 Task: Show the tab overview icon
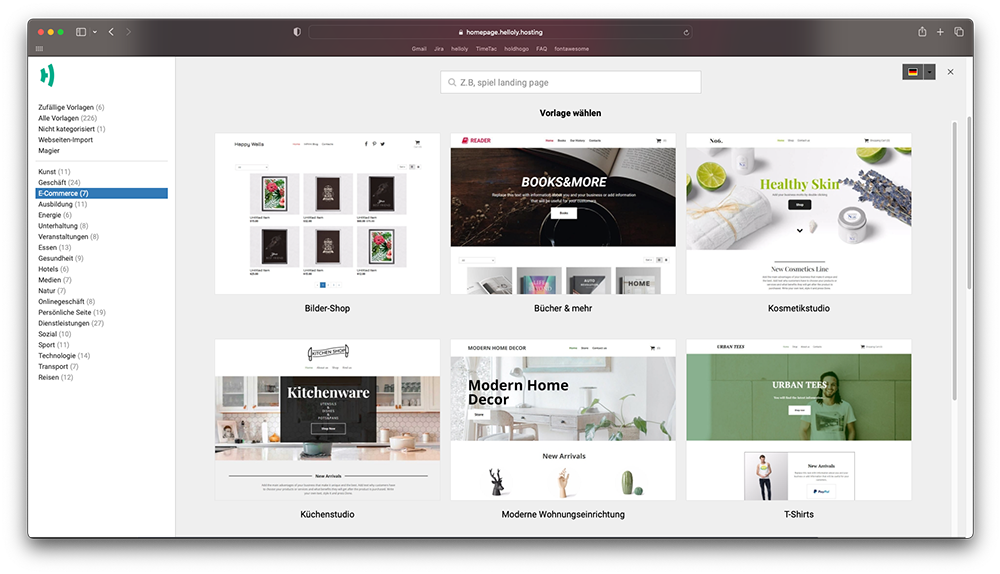pos(959,31)
